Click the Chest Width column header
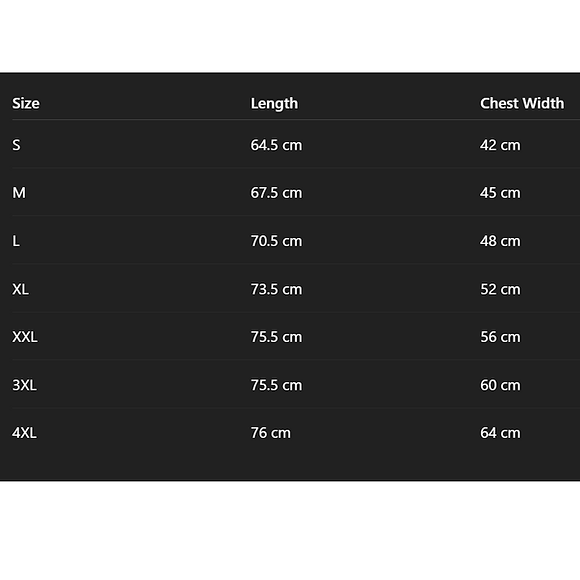The image size is (580, 580). [522, 104]
